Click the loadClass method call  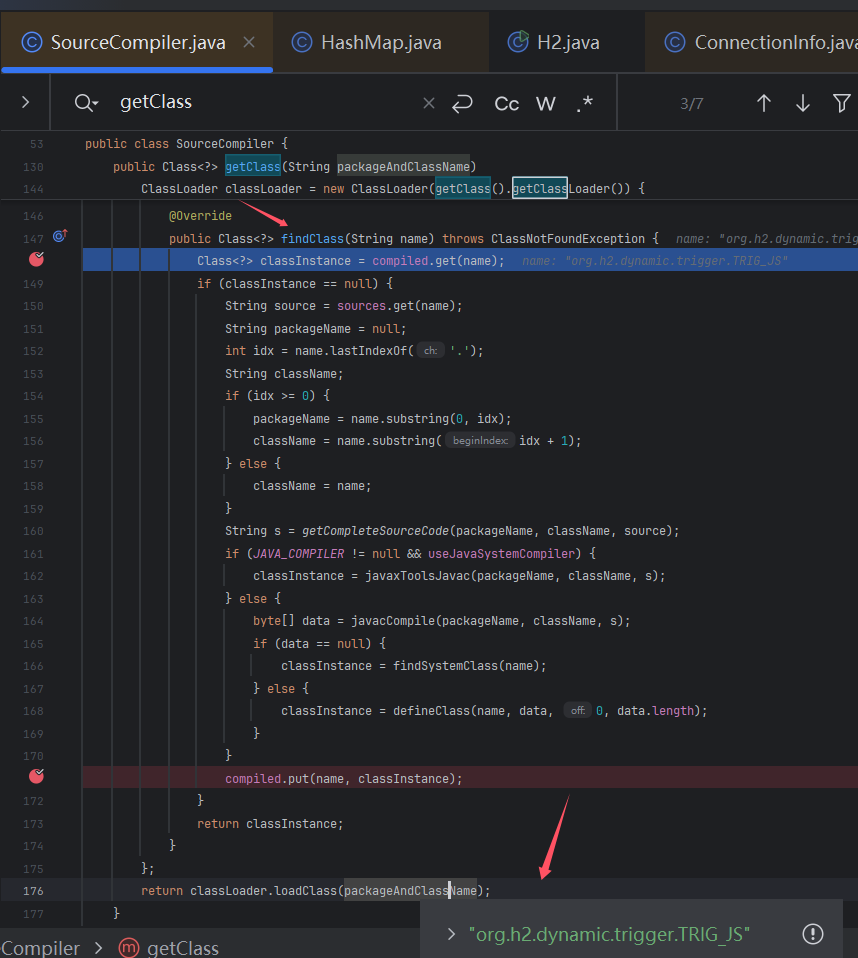coord(306,891)
